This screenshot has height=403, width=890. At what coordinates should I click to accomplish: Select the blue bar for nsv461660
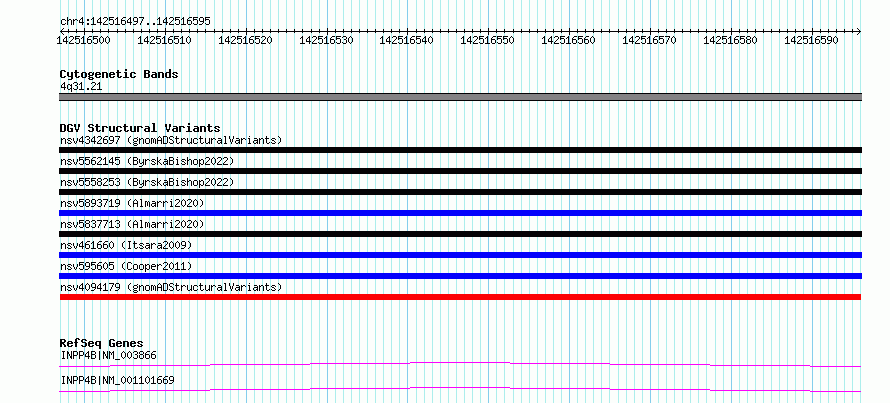(x=461, y=255)
